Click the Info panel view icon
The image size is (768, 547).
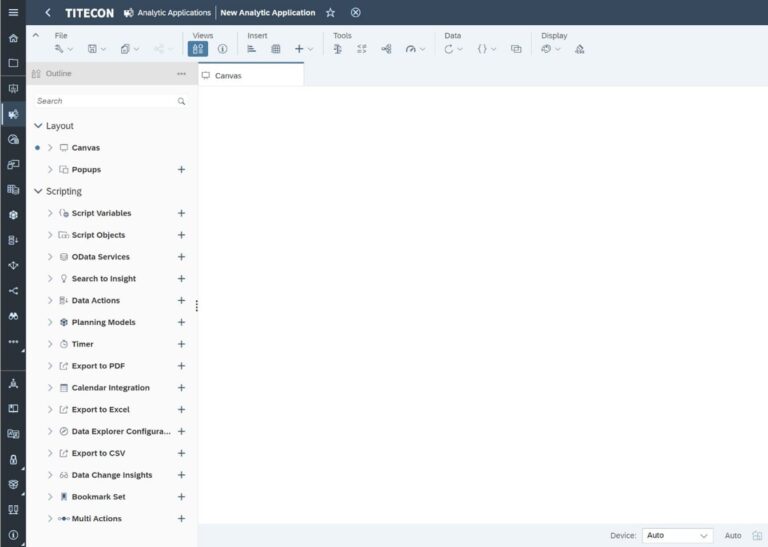click(222, 49)
